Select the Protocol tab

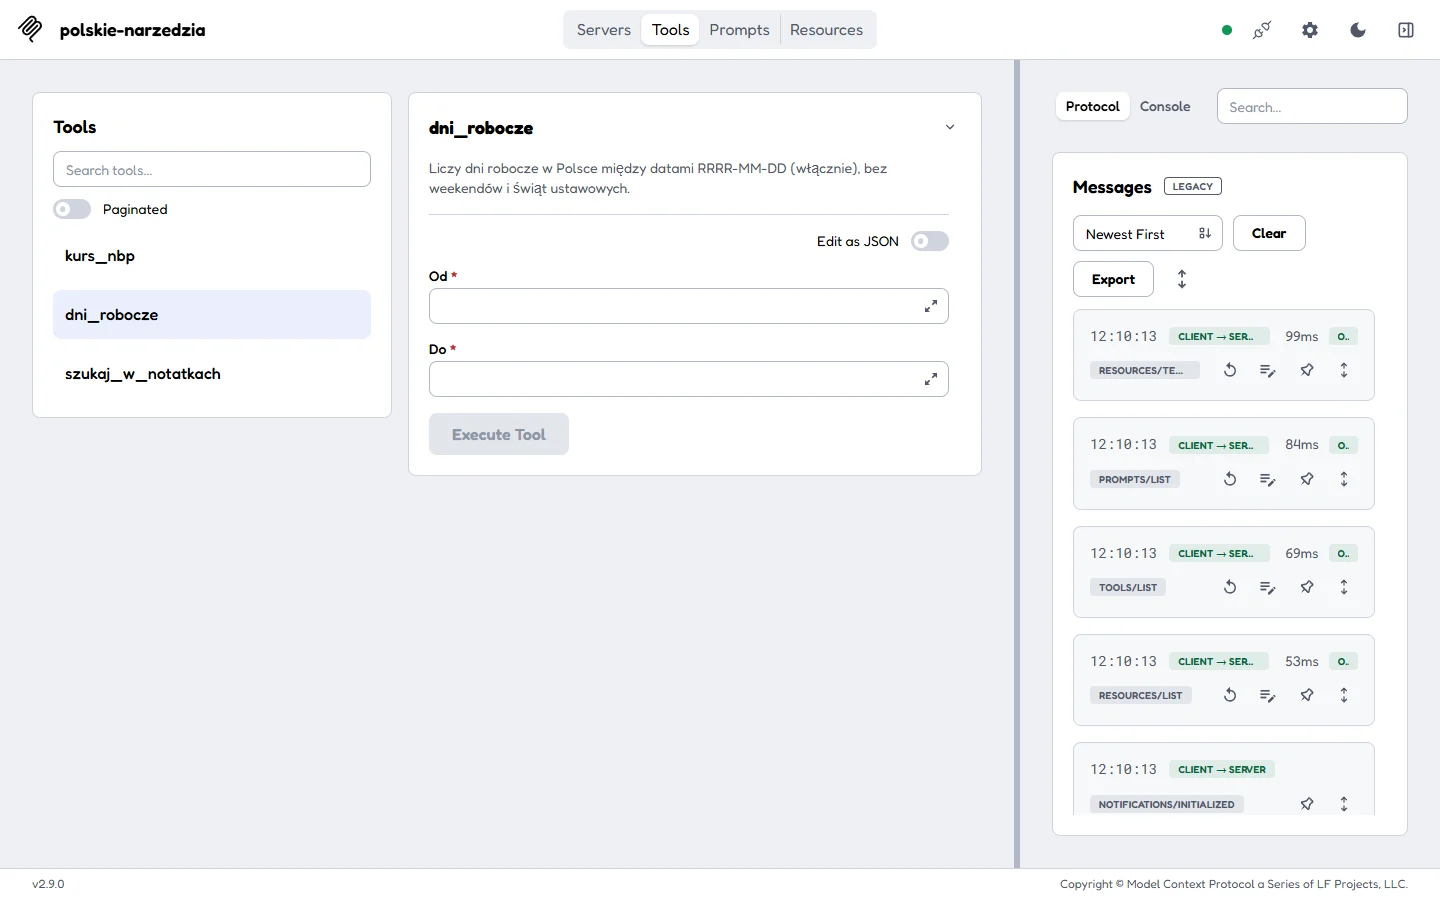[1093, 106]
